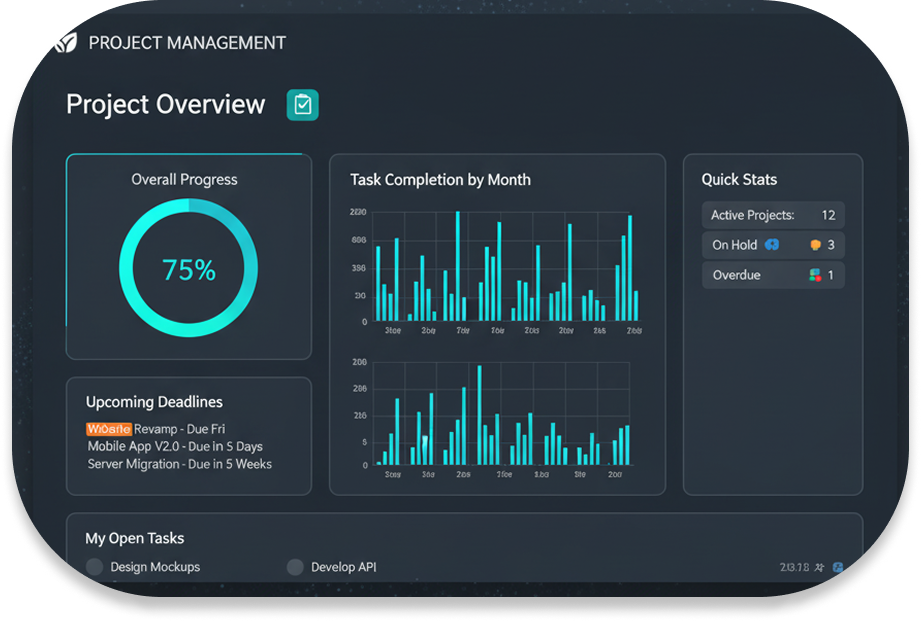Click the 75% overall progress ring
Viewport: 921px width, 621px height.
pos(189,269)
